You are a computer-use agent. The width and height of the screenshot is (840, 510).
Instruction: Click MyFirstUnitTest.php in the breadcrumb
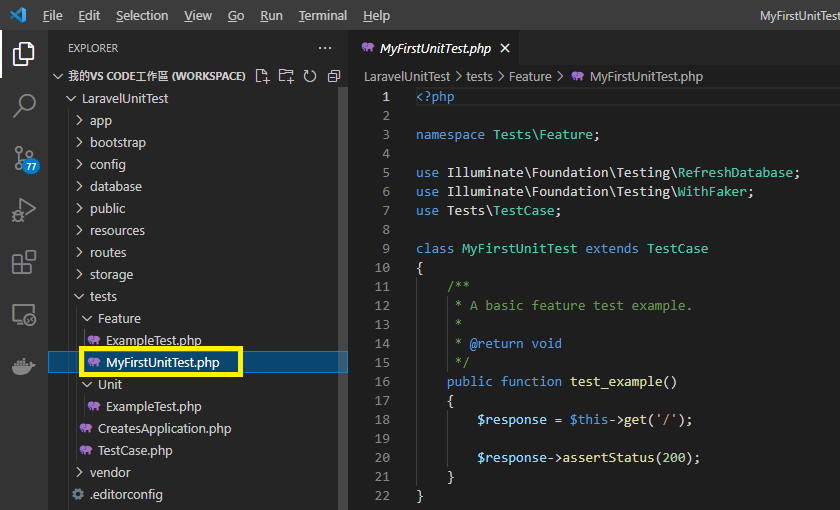click(x=646, y=77)
